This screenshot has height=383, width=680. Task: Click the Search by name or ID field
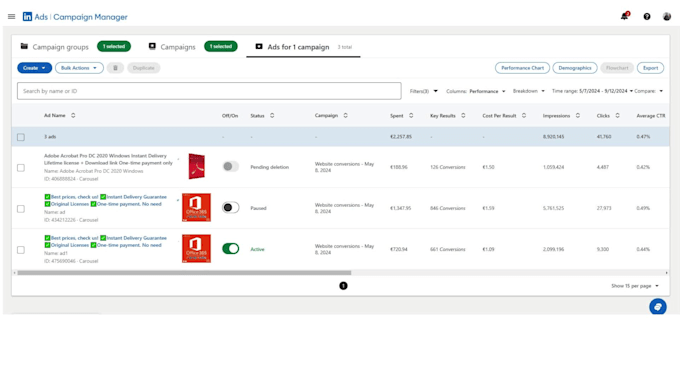pos(209,91)
